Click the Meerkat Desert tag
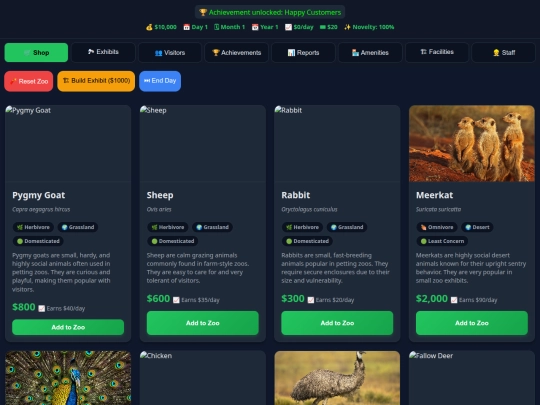Image resolution: width=540 pixels, height=405 pixels. pyautogui.click(x=477, y=227)
